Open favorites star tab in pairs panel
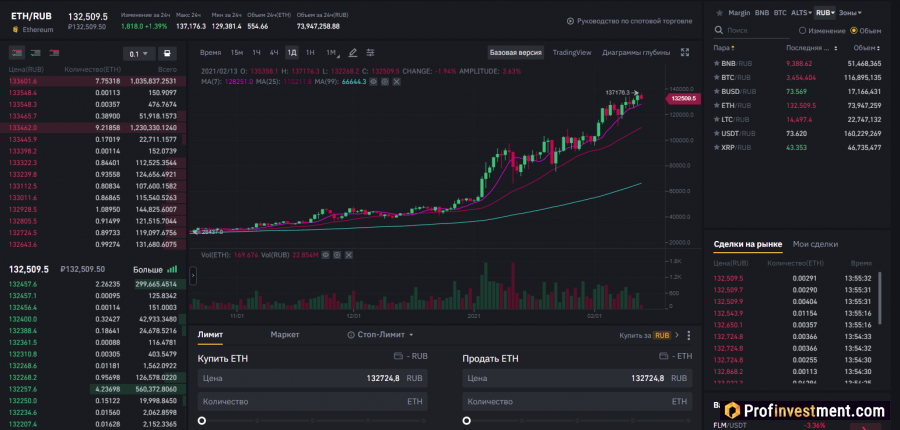The height and width of the screenshot is (430, 900). tap(719, 13)
